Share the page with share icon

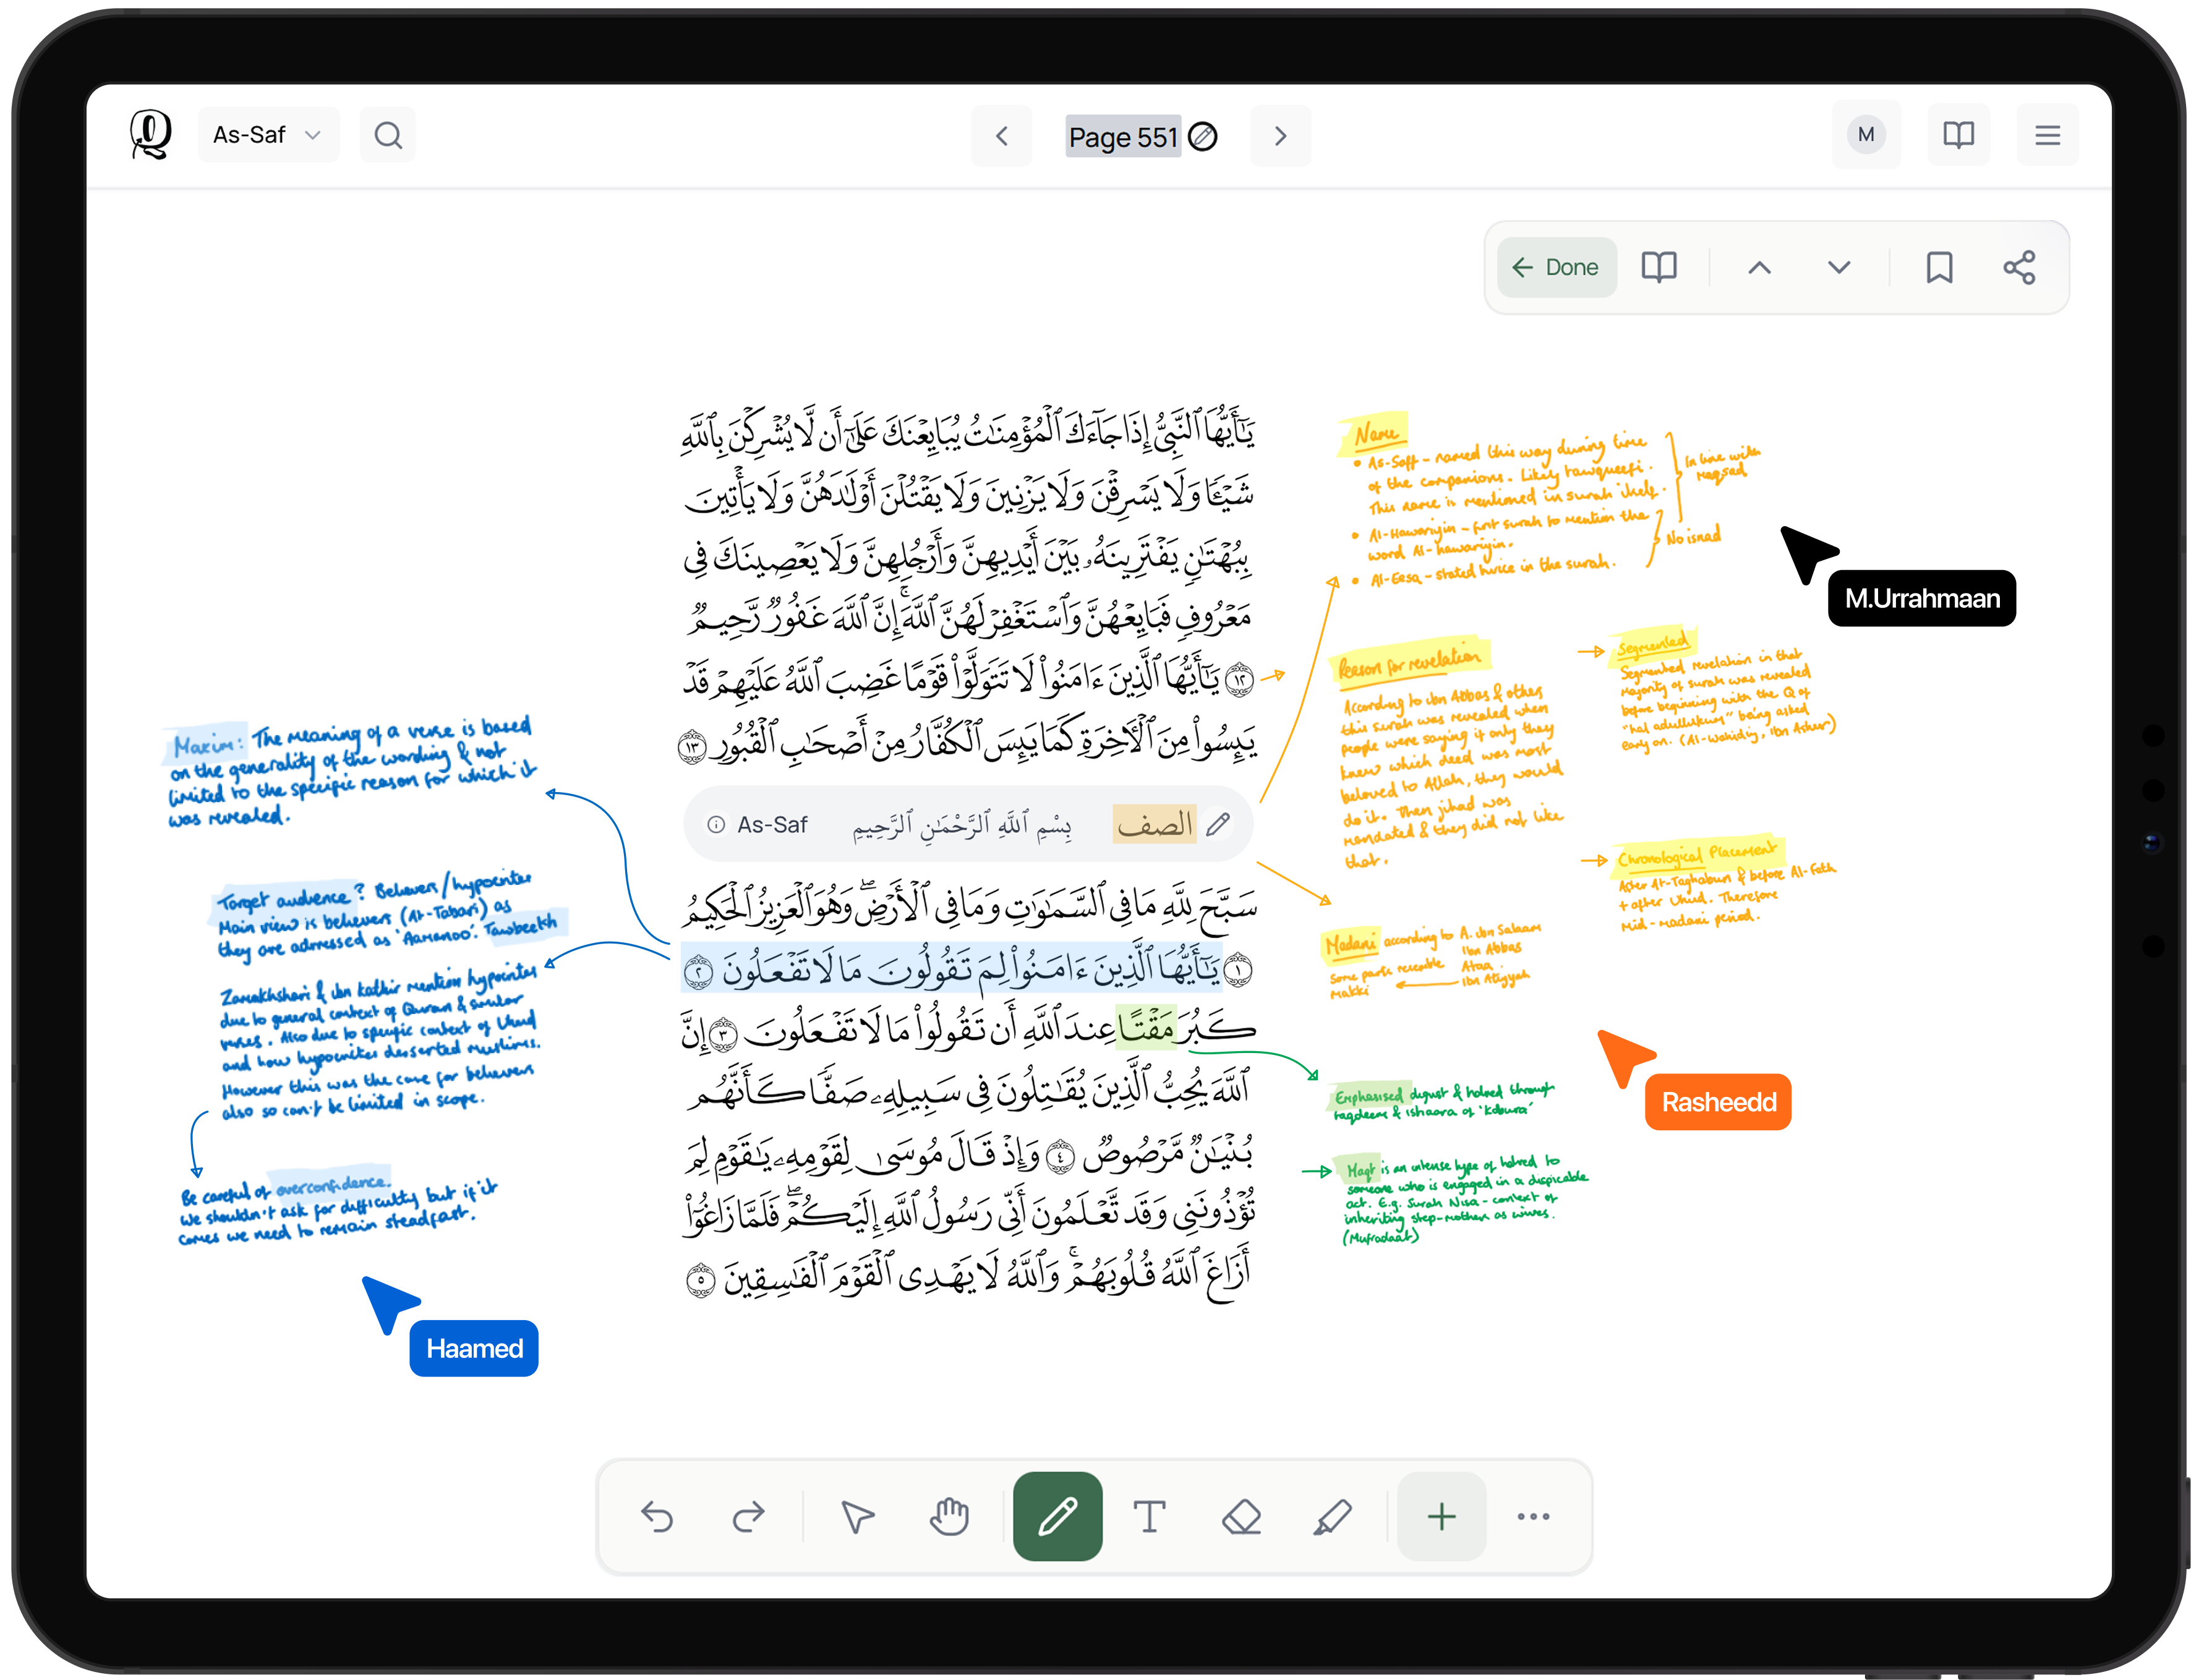[2019, 267]
